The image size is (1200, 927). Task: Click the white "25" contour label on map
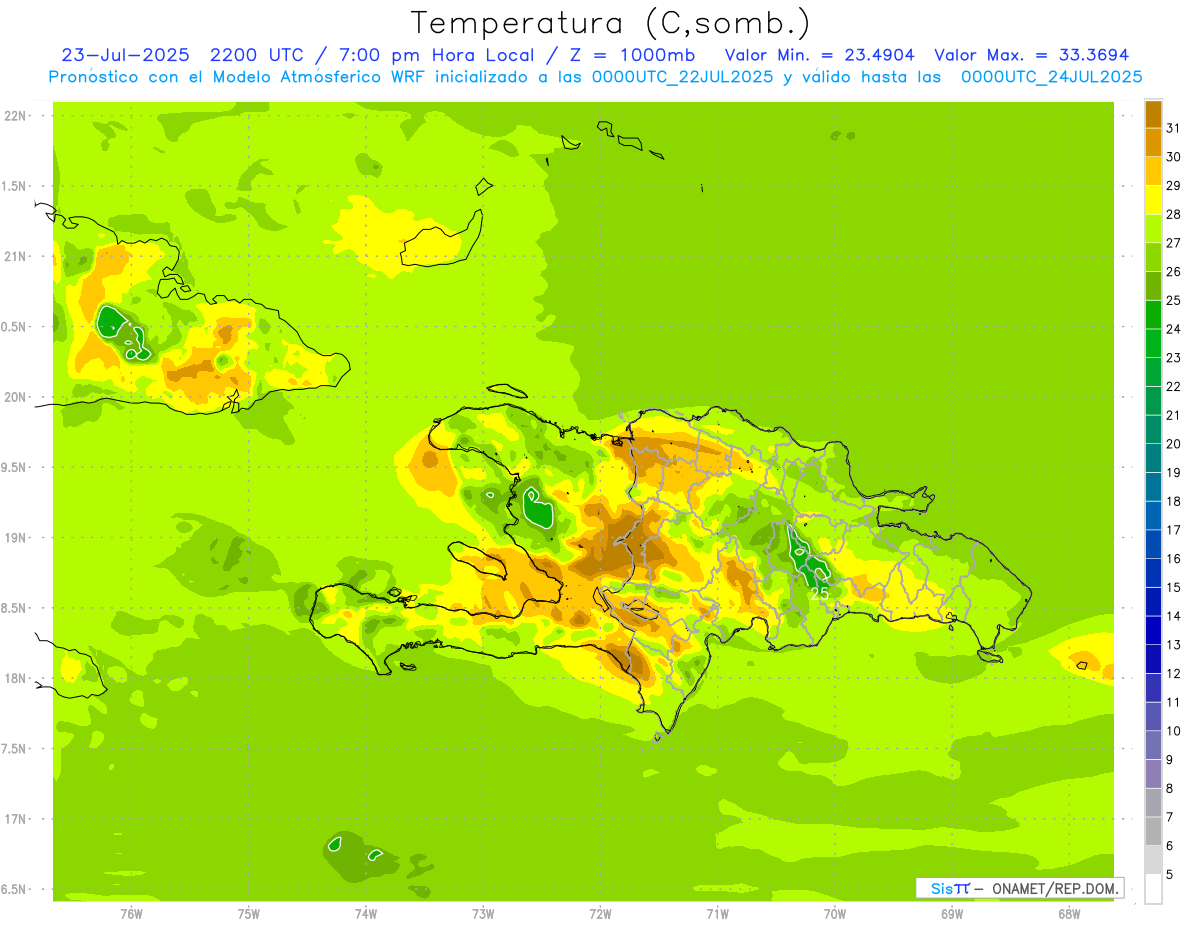[819, 593]
